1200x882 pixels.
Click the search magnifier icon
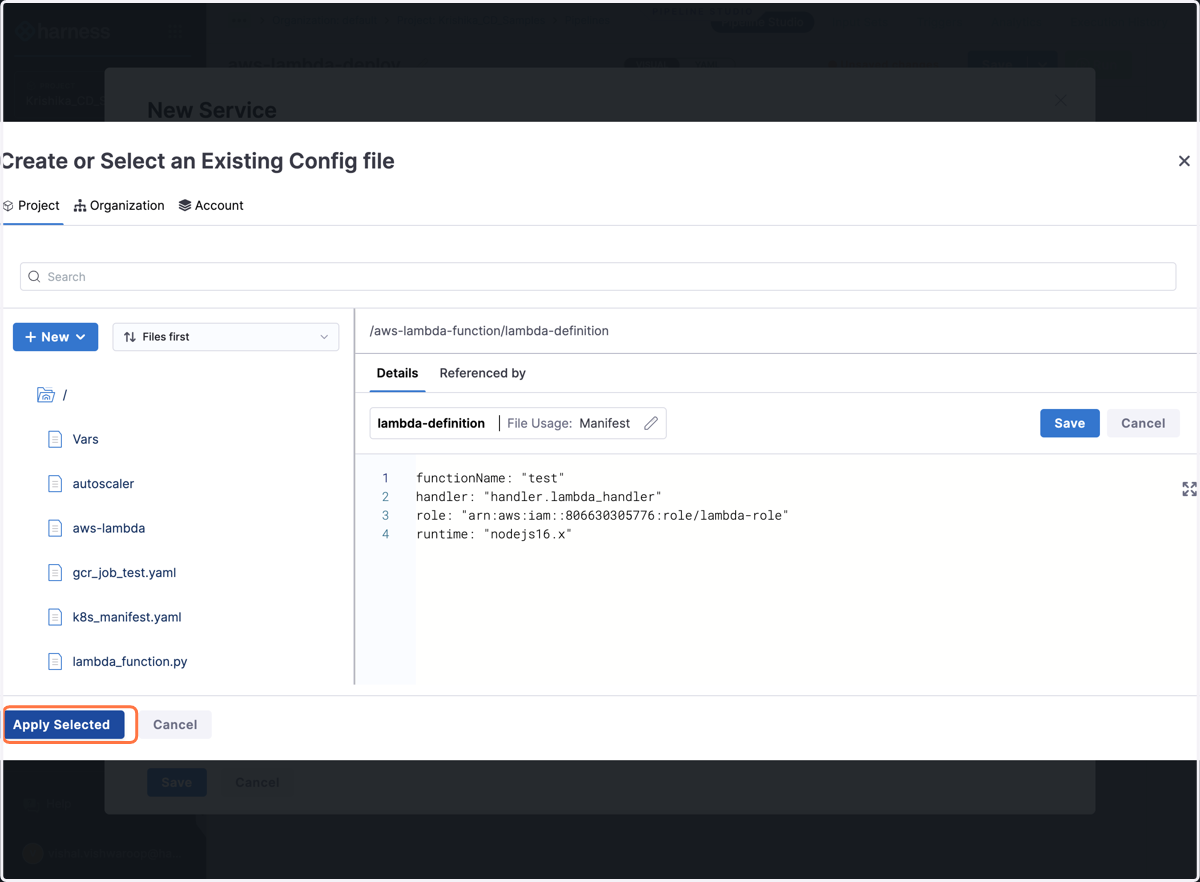[34, 277]
